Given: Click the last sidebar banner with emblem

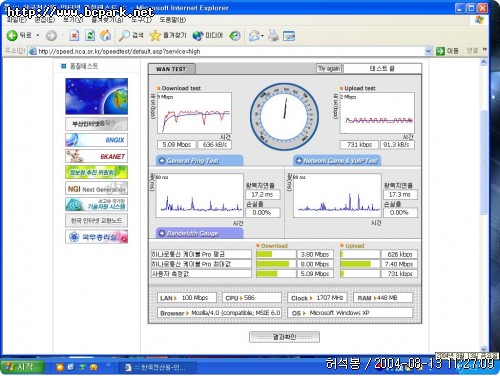Looking at the screenshot, I should (97, 237).
